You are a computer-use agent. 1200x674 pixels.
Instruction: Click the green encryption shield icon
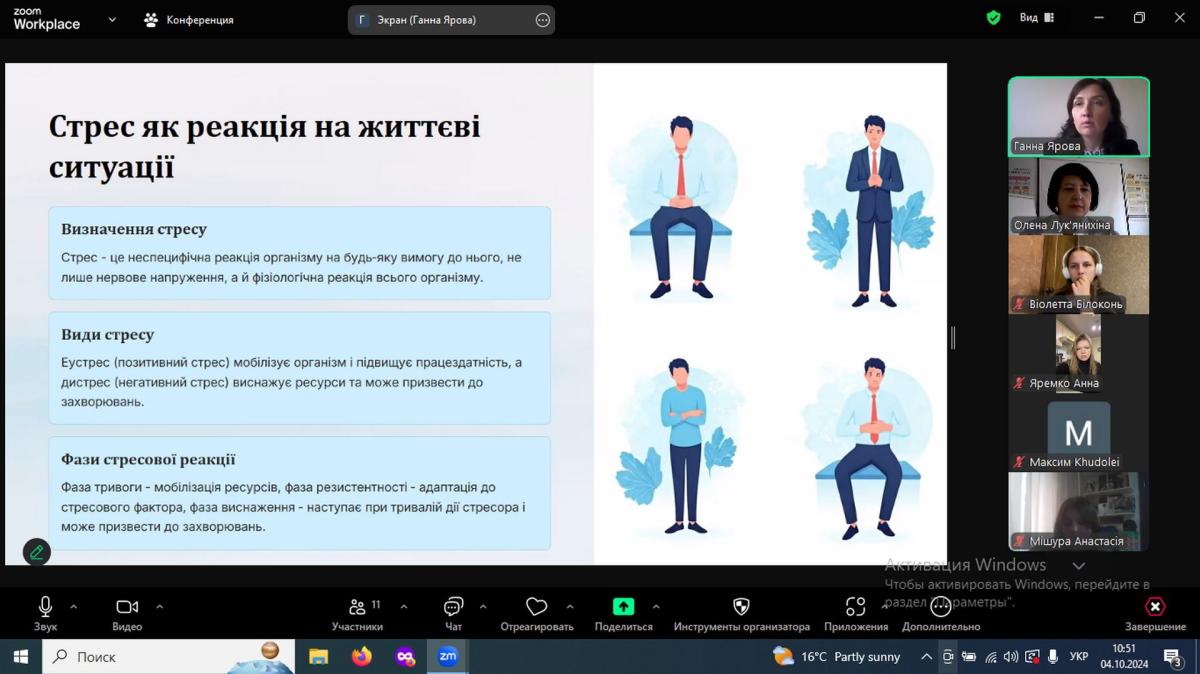click(x=993, y=18)
